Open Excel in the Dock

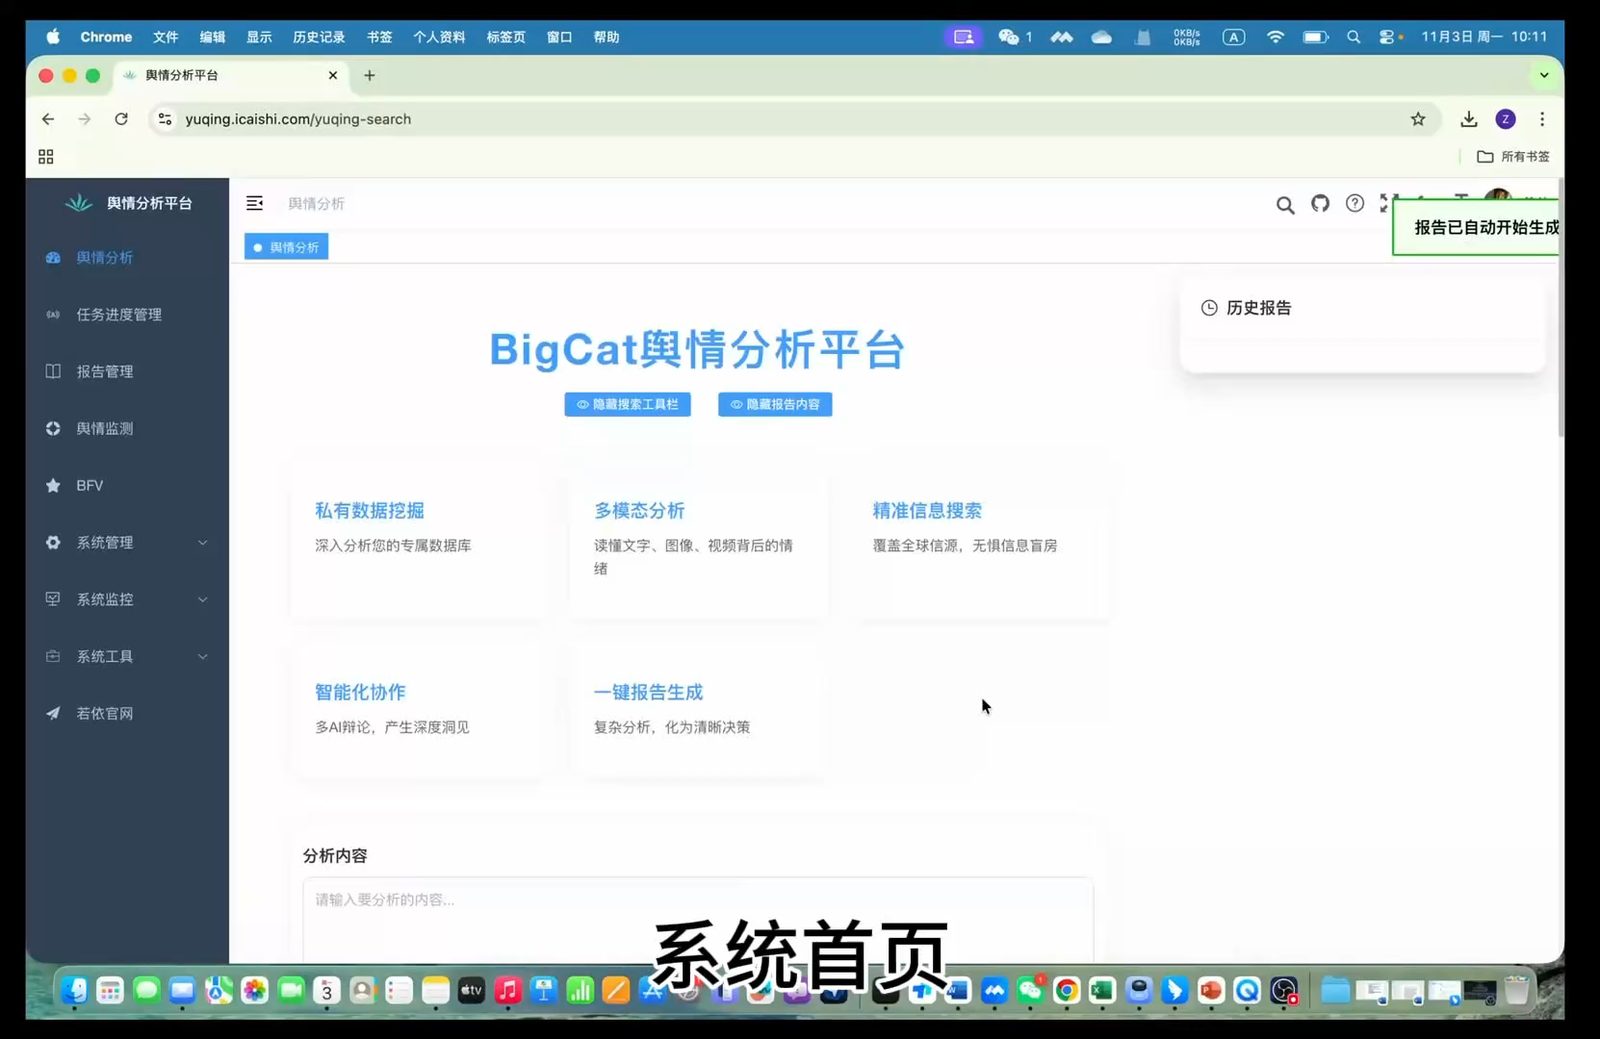coord(1102,991)
